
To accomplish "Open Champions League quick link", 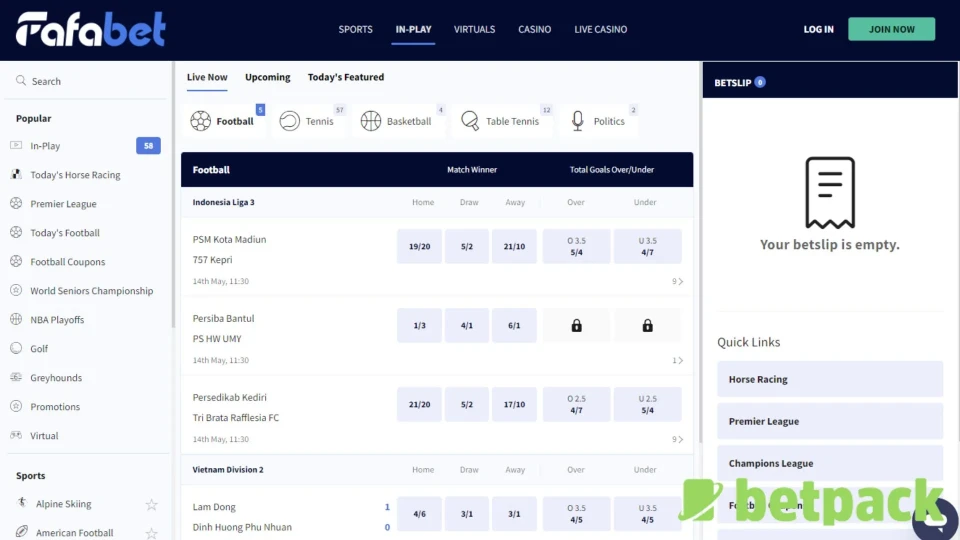I will click(x=830, y=463).
